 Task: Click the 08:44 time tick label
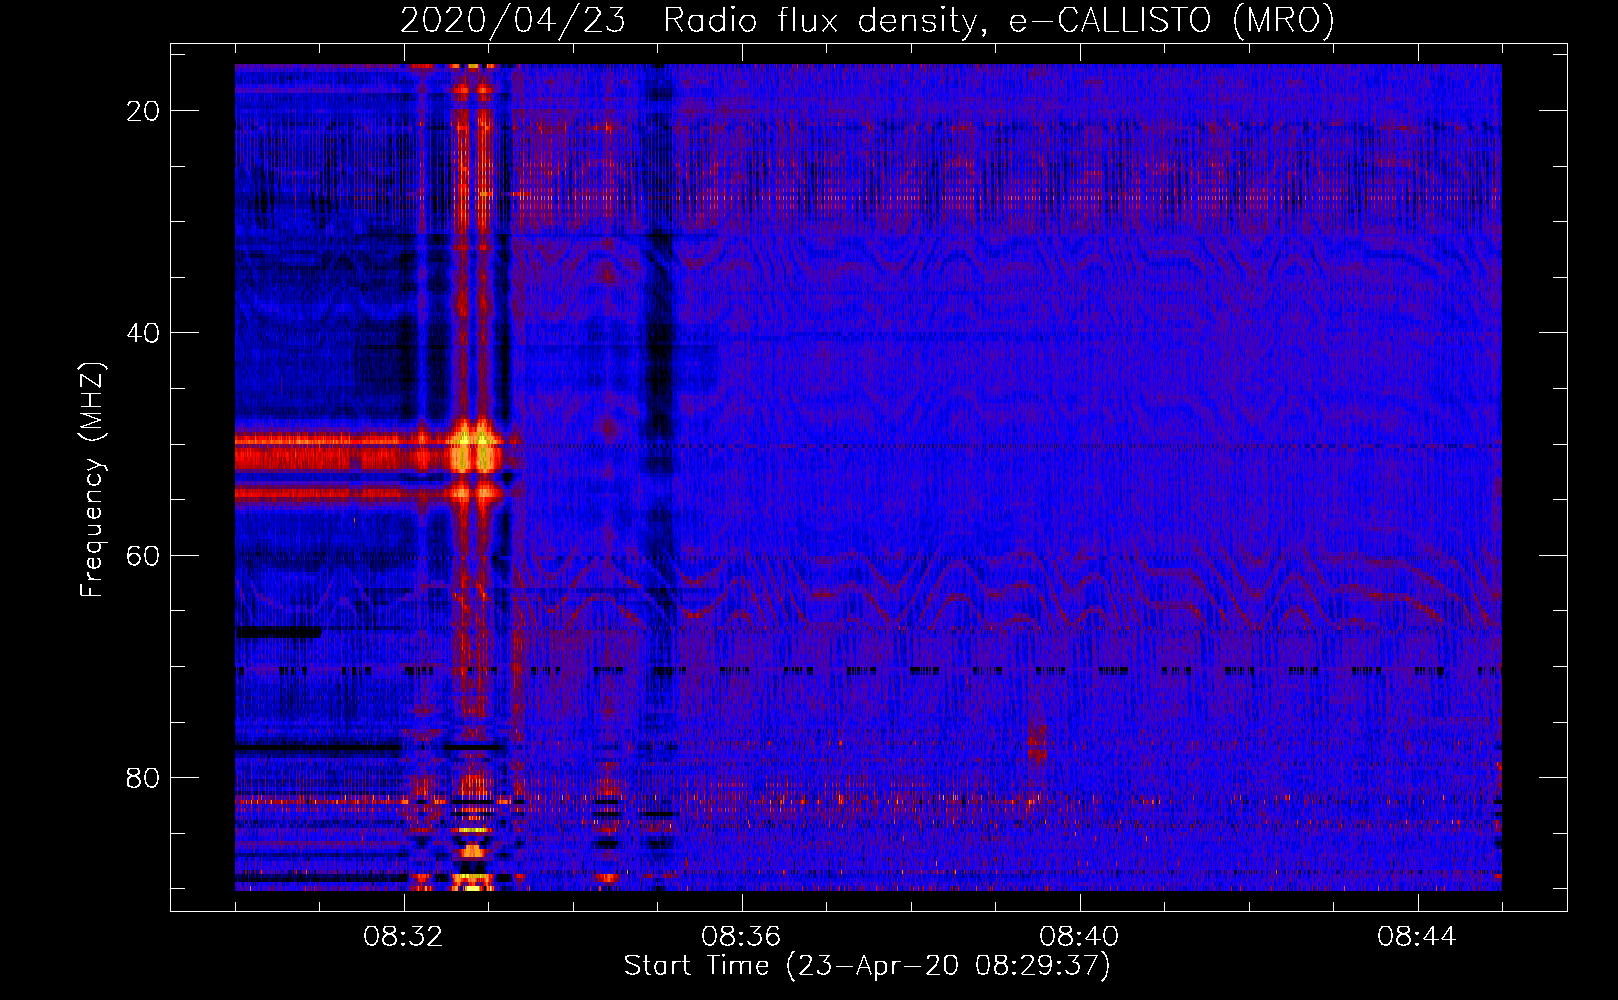click(1417, 937)
